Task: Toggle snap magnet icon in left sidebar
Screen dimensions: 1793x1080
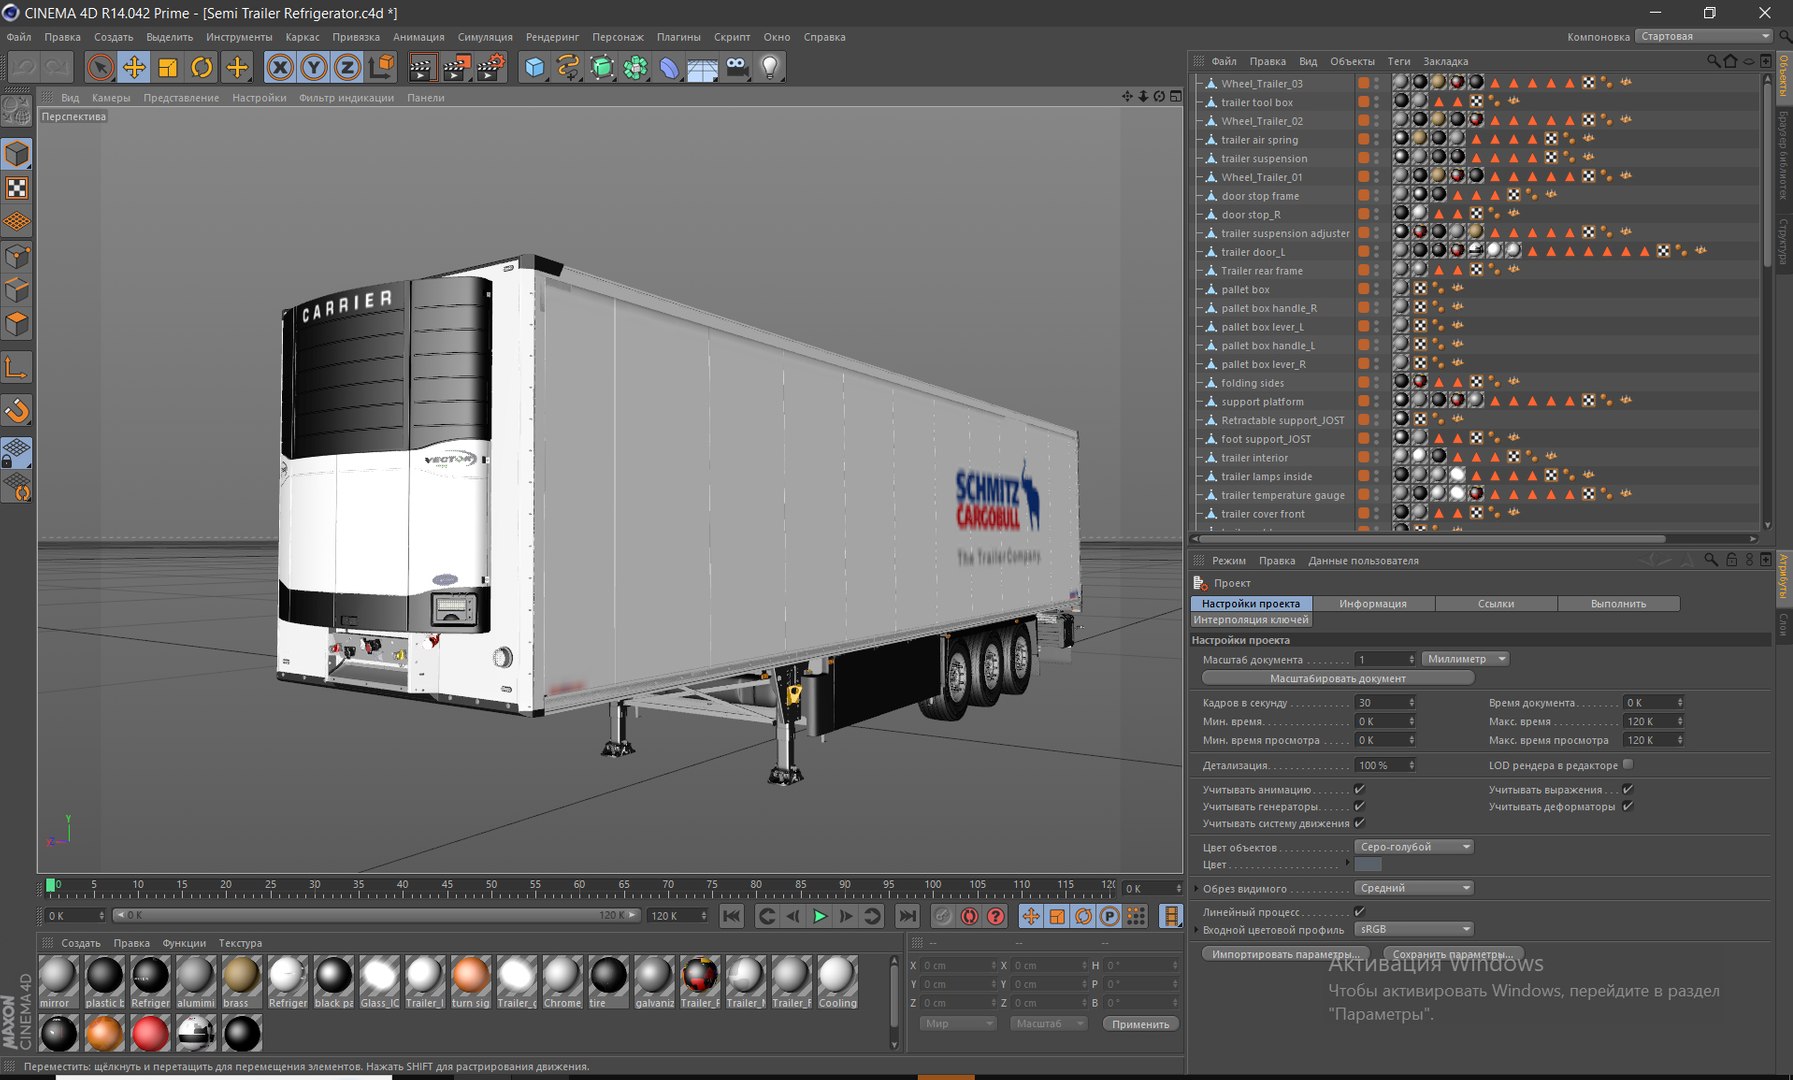Action: click(x=17, y=410)
